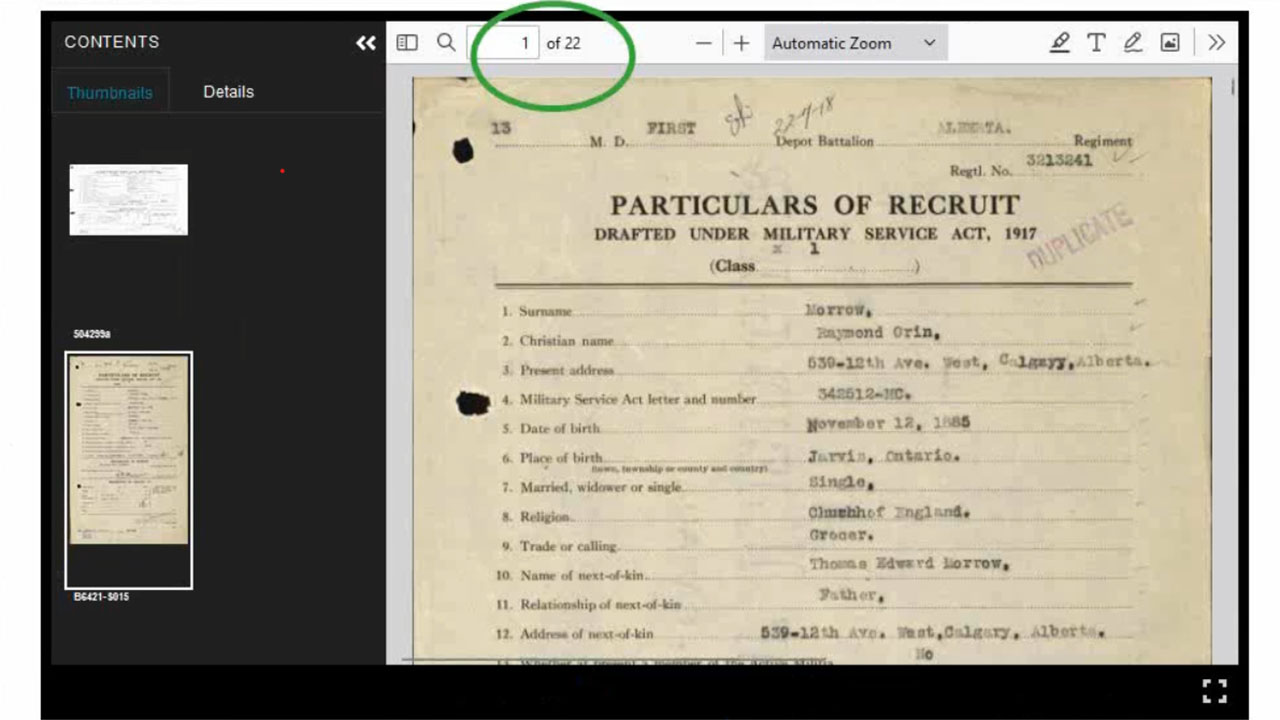Switch to the Details tab
This screenshot has width=1280, height=720.
pos(228,91)
